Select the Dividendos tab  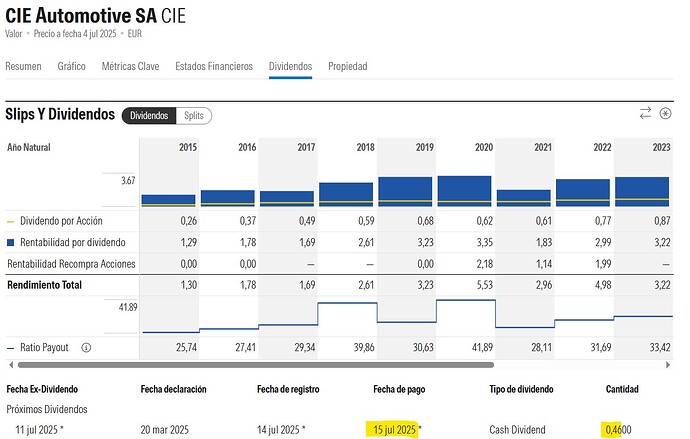[290, 66]
